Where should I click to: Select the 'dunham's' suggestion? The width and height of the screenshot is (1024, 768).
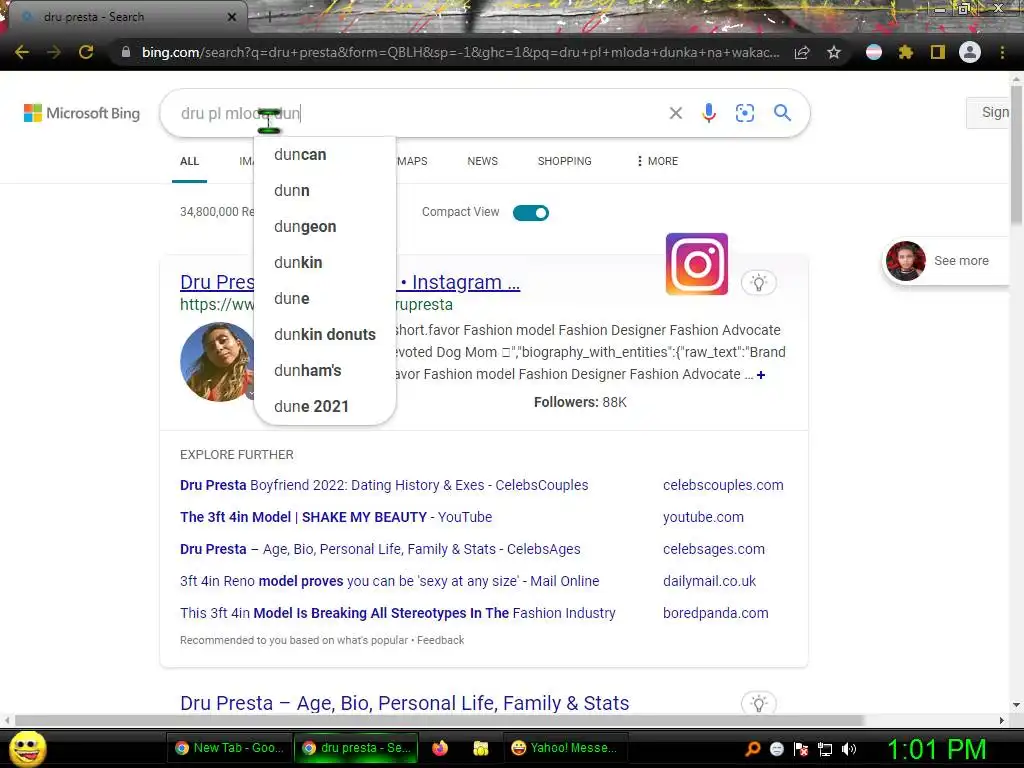(x=325, y=370)
